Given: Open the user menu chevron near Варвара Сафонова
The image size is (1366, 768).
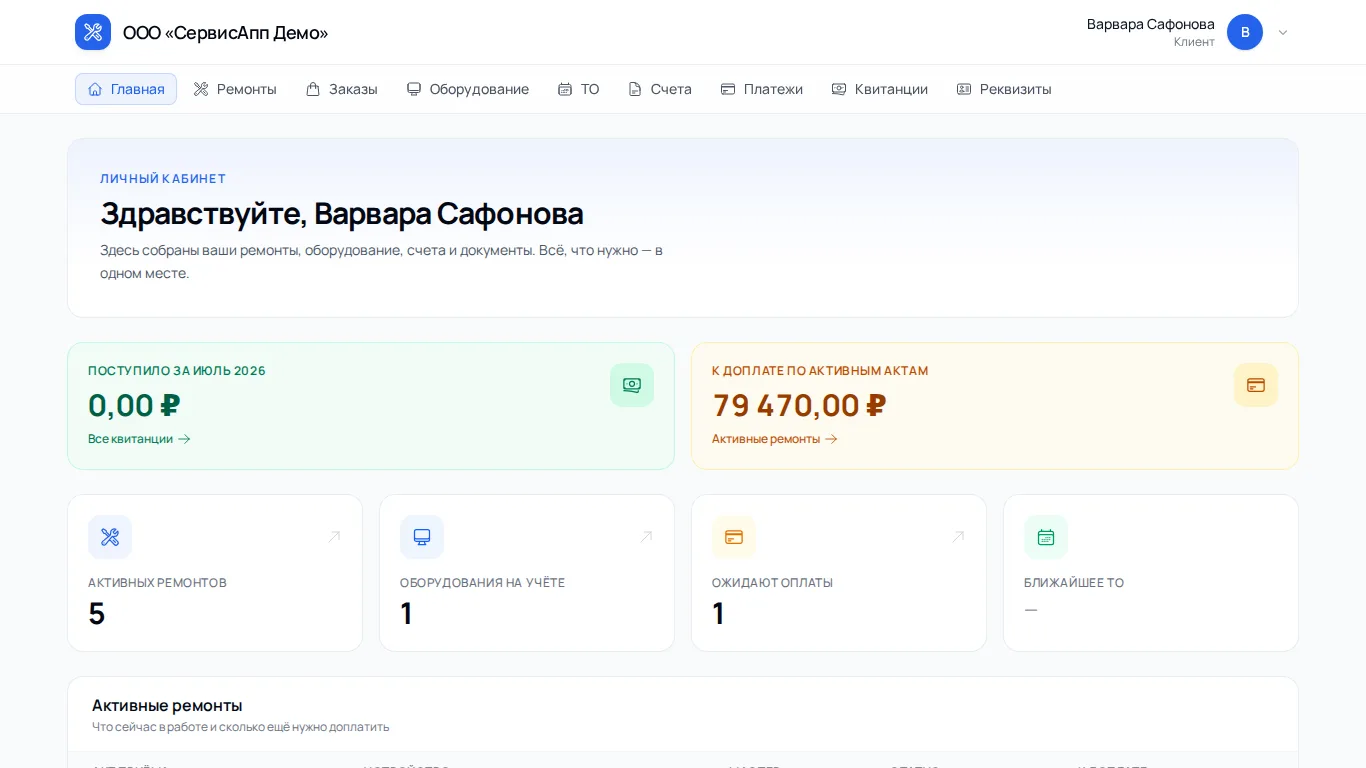Looking at the screenshot, I should click(x=1283, y=32).
